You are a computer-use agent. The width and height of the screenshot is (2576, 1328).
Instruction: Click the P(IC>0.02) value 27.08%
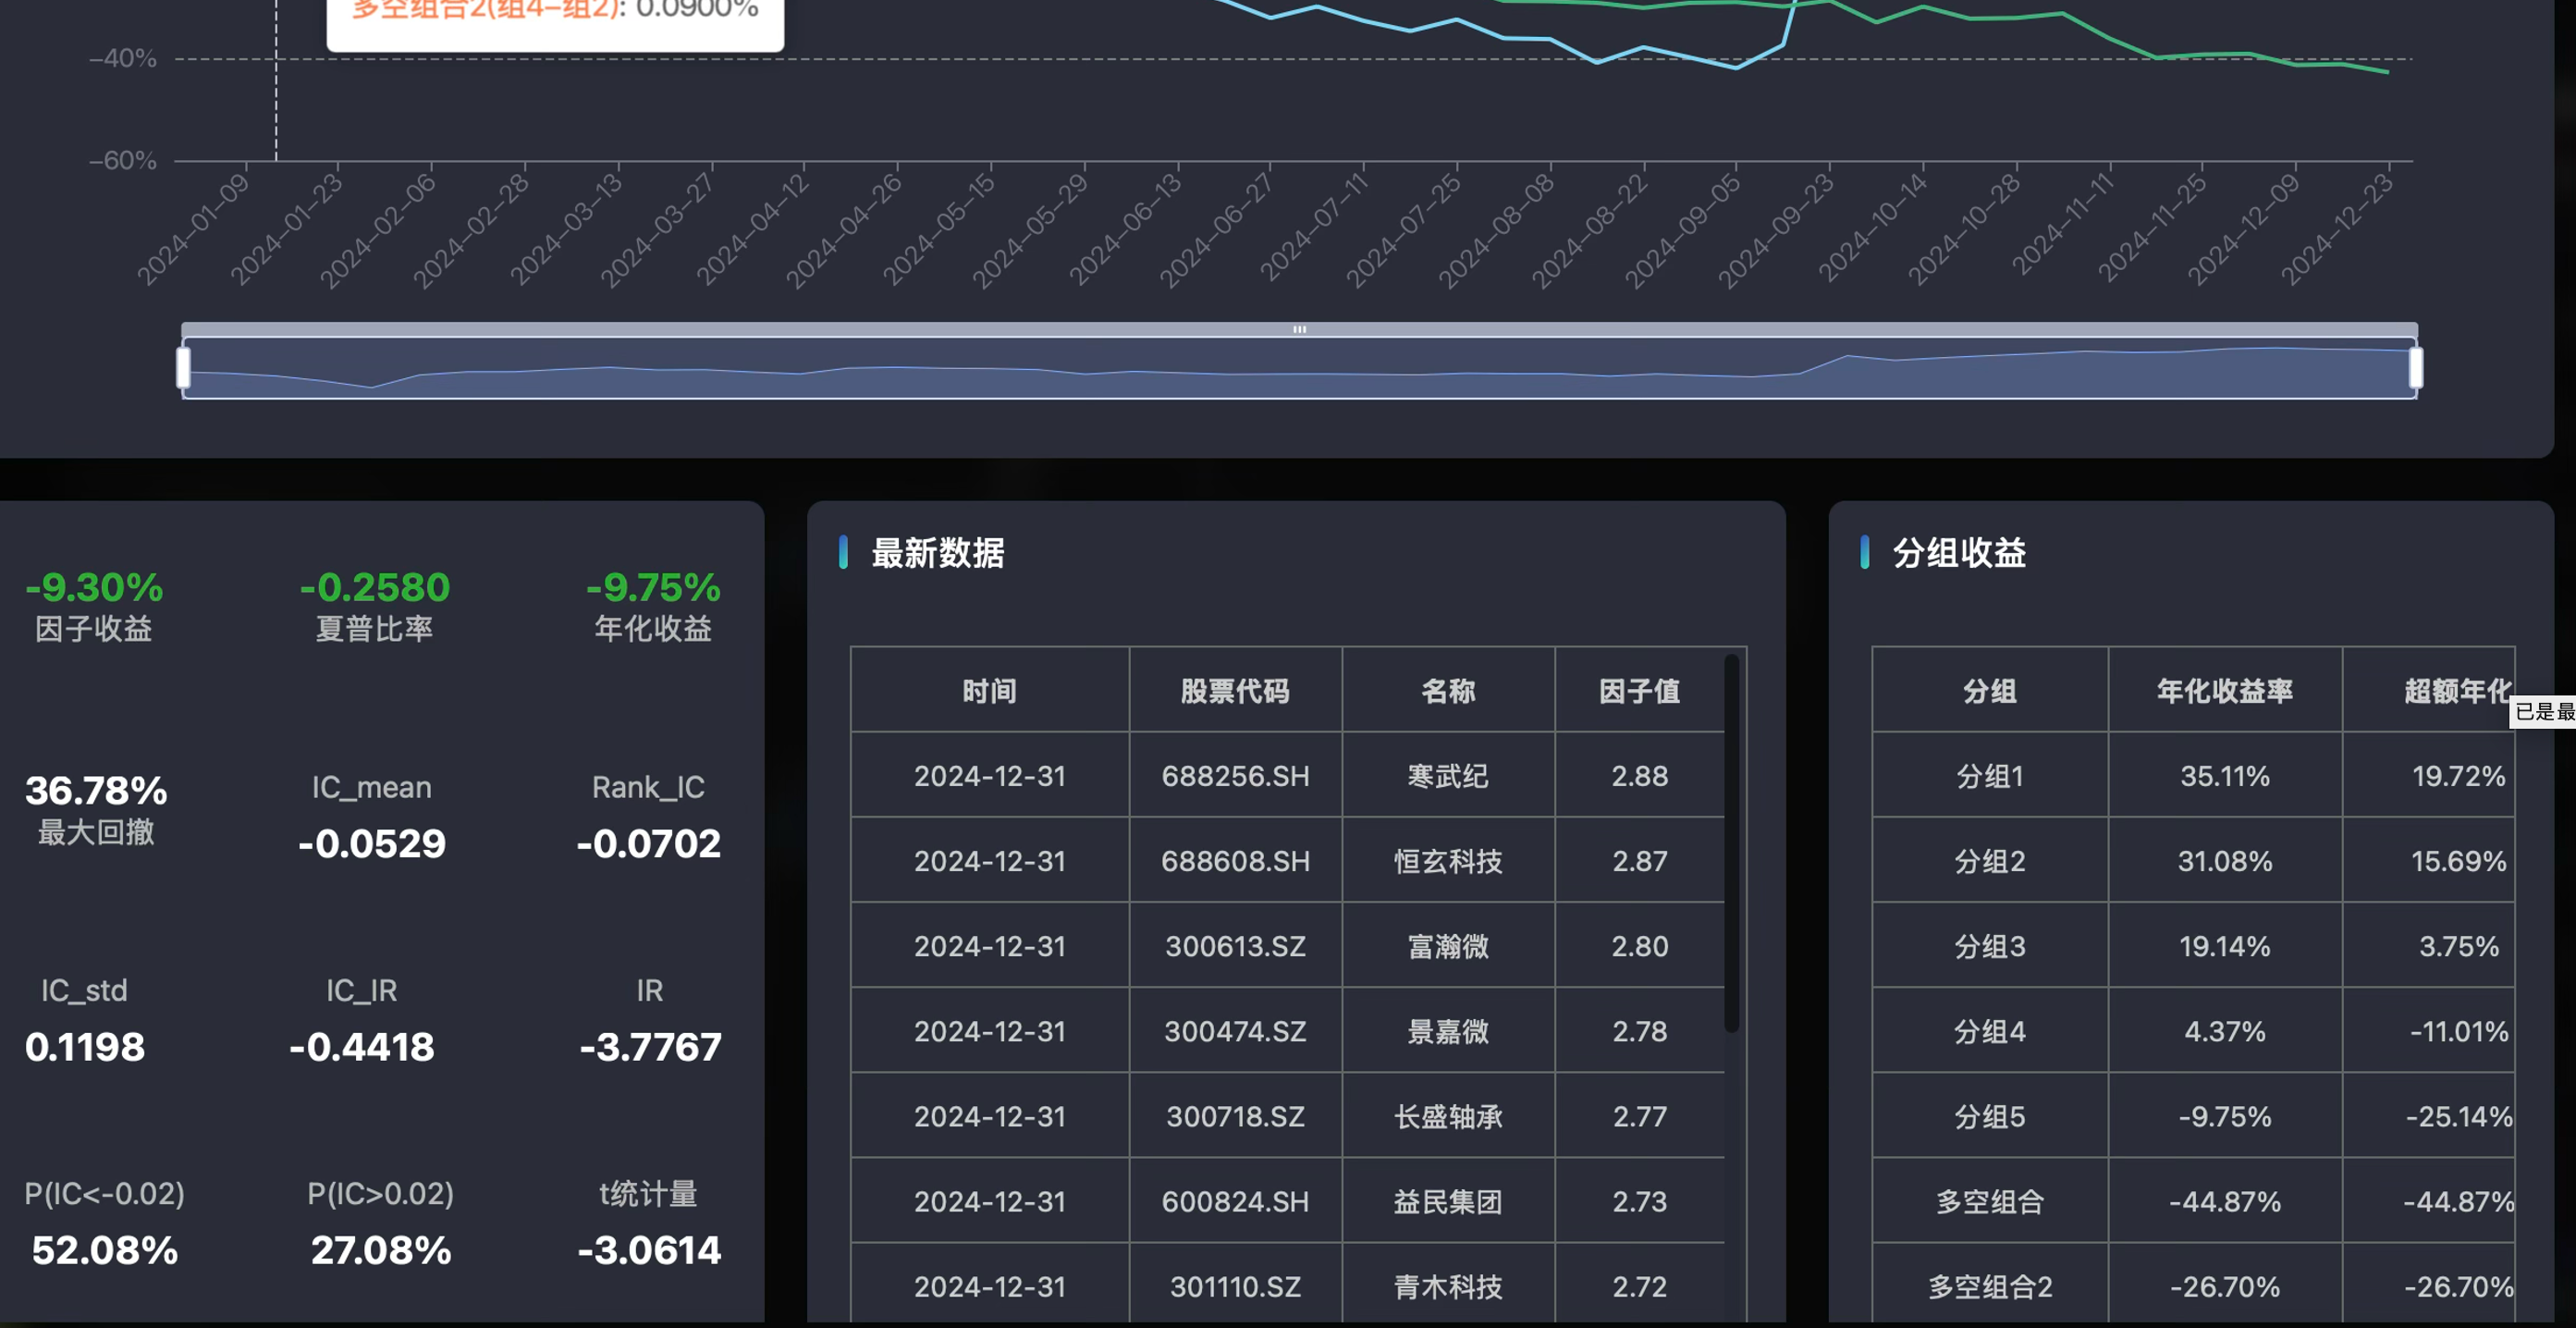(380, 1249)
